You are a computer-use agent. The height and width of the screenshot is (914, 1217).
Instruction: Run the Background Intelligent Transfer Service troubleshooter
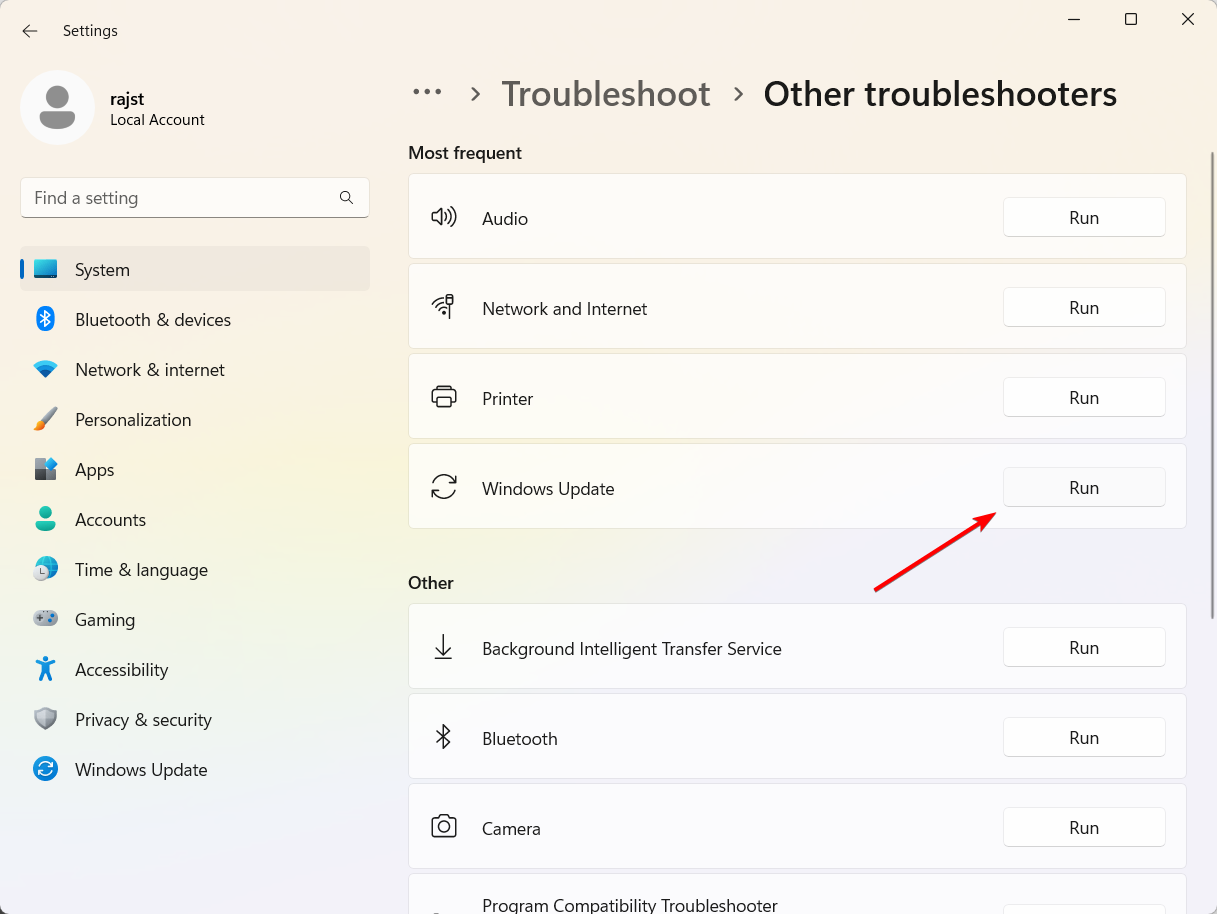coord(1084,647)
